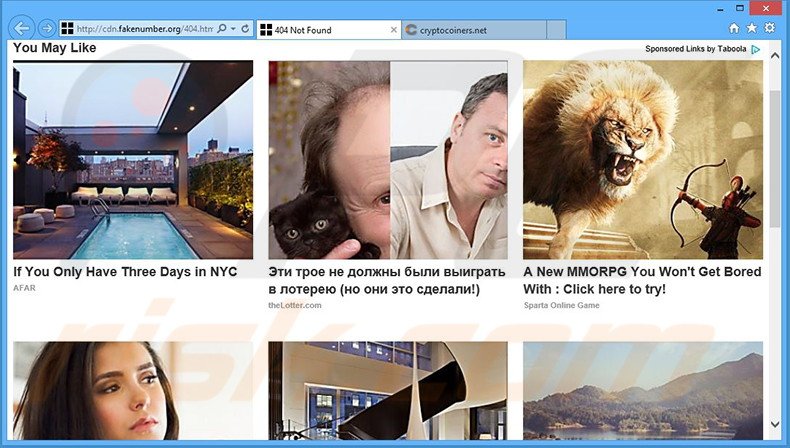This screenshot has height=448, width=790.
Task: Click 'If You Only Have Three Days in NYC'
Action: click(125, 272)
